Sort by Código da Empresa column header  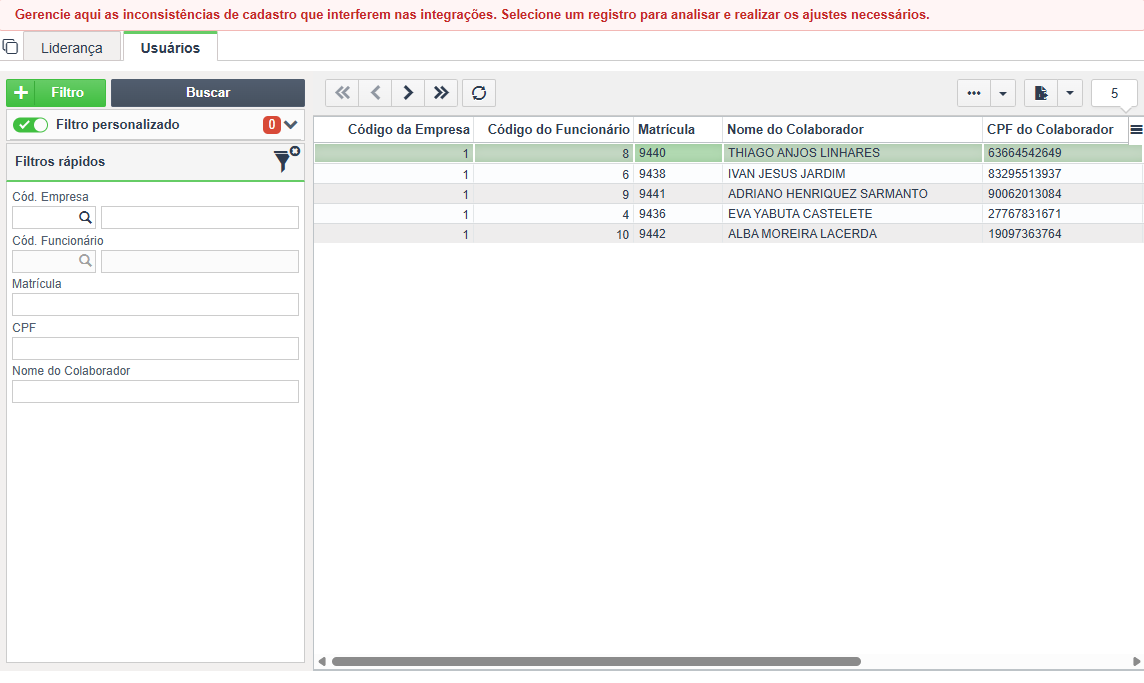coord(394,130)
